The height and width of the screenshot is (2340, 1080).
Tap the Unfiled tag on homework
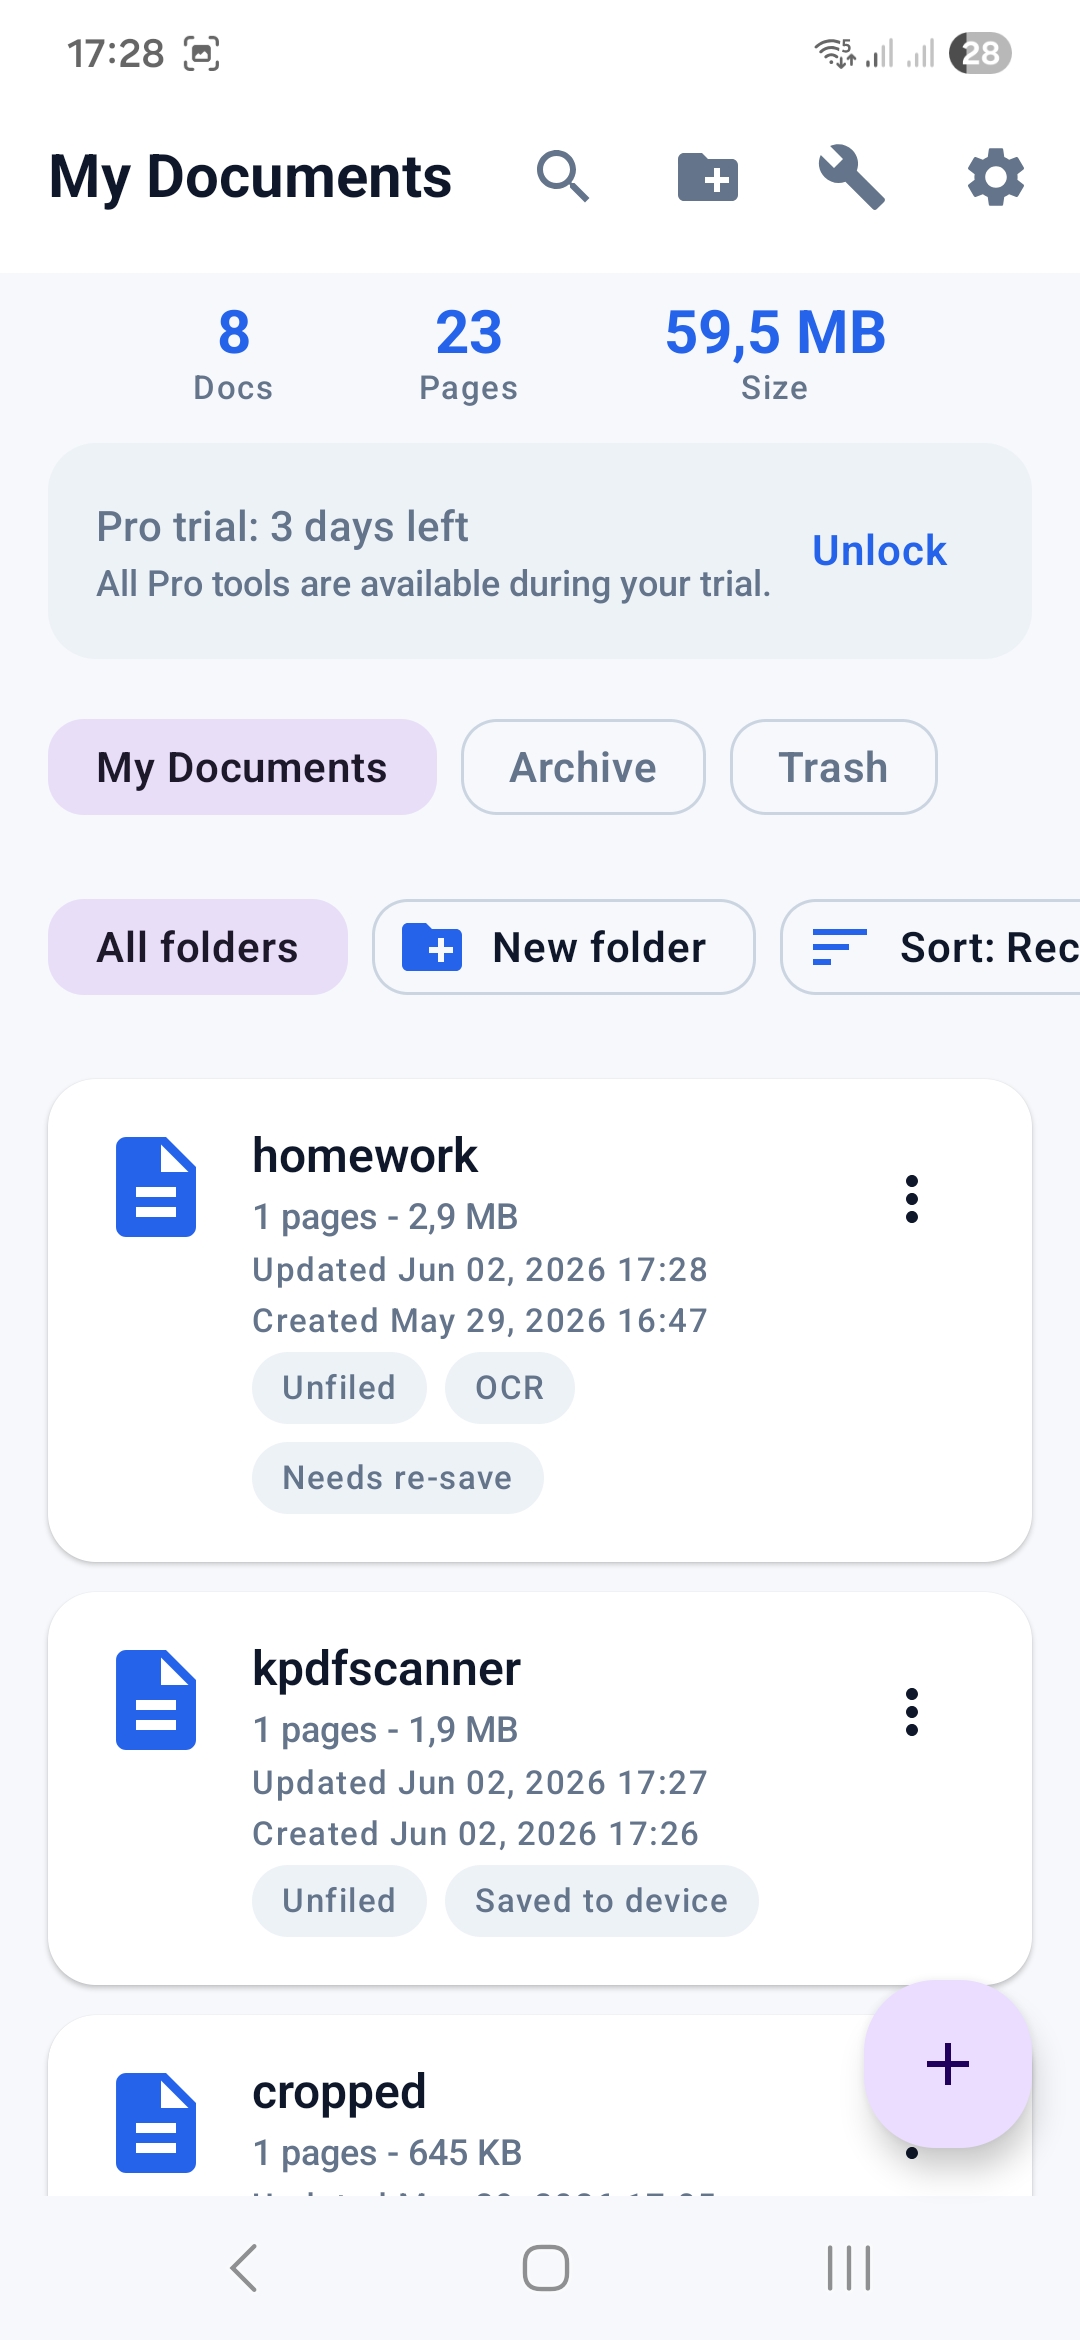click(339, 1388)
